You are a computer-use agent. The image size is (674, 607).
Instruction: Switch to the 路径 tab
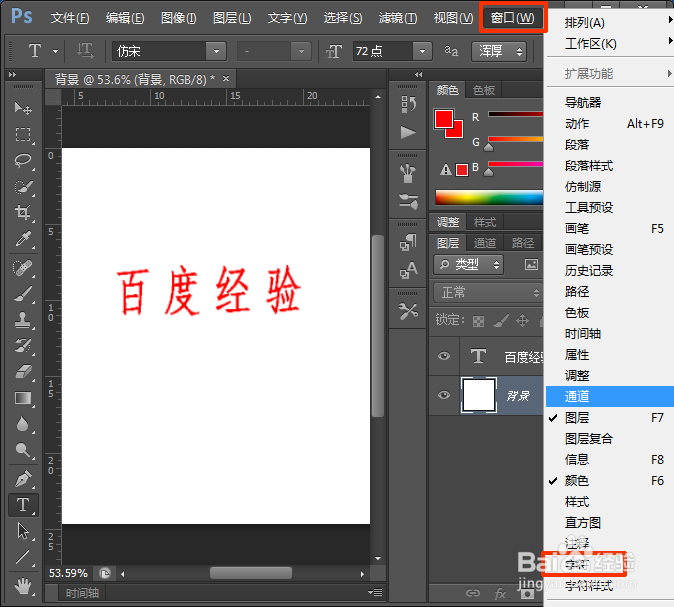pos(523,243)
